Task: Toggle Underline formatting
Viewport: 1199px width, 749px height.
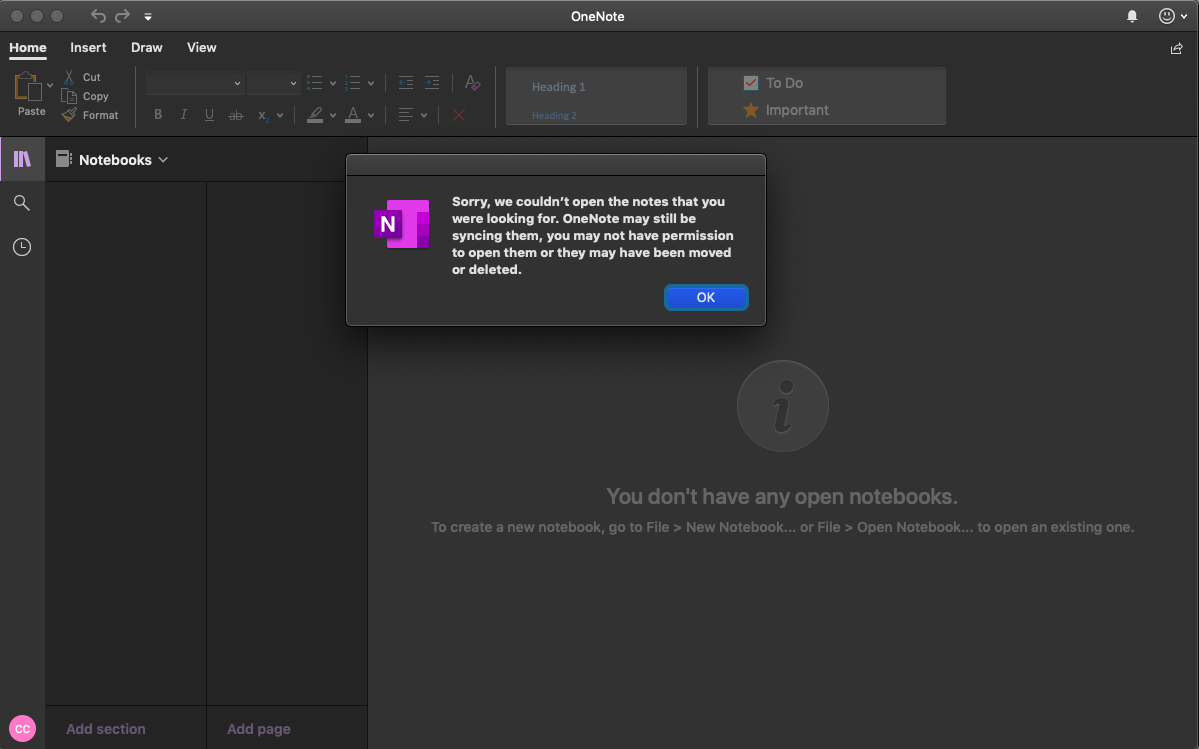Action: (209, 115)
